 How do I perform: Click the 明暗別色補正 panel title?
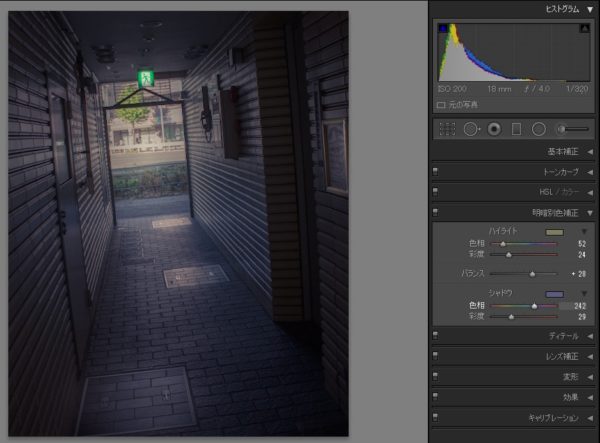[555, 213]
